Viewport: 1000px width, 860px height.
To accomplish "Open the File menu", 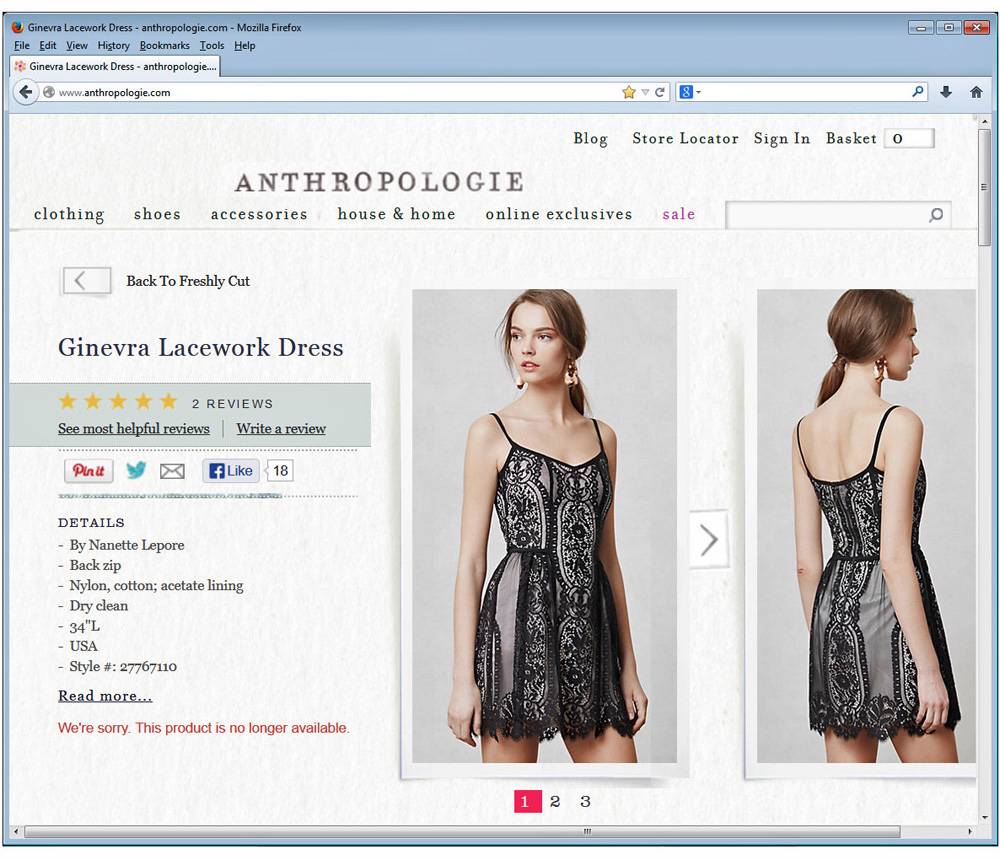I will click(x=22, y=45).
